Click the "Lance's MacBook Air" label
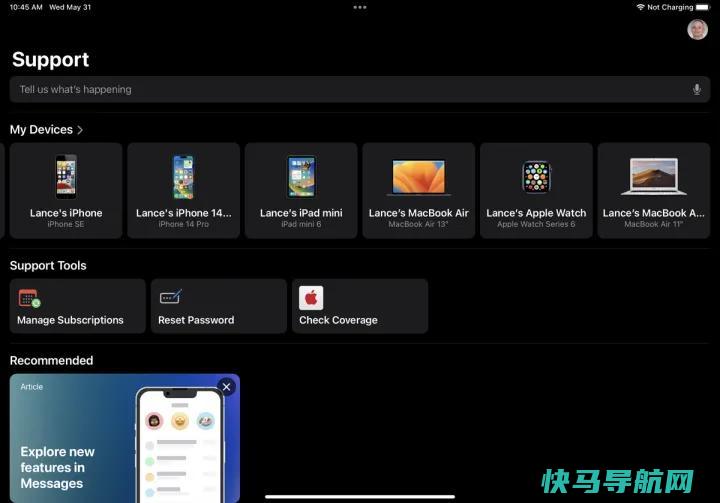Viewport: 720px width, 503px height. (419, 213)
